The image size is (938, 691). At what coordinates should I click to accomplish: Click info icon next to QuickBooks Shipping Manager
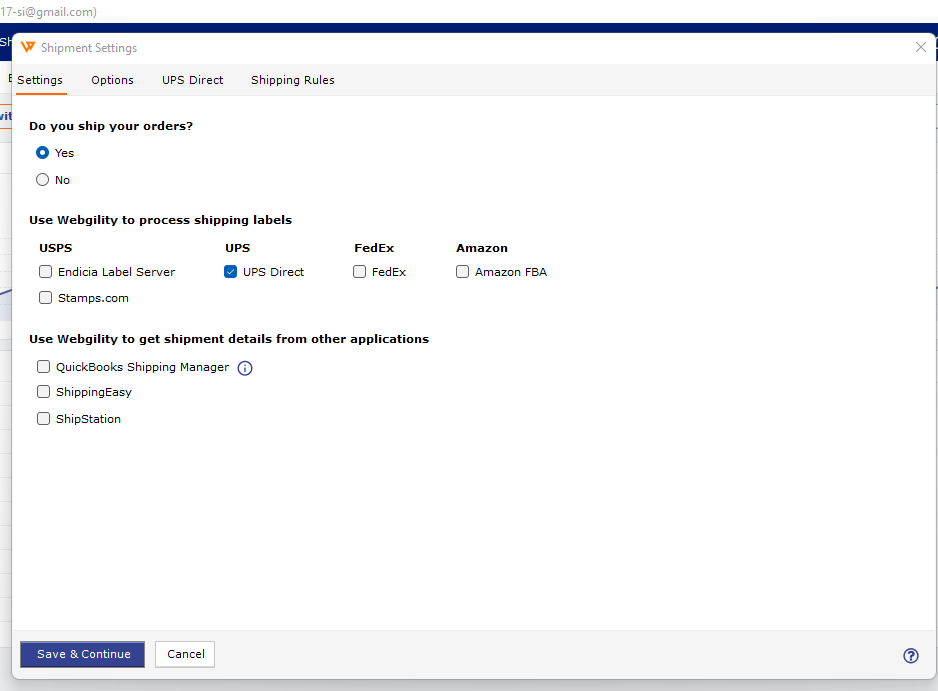pyautogui.click(x=245, y=368)
